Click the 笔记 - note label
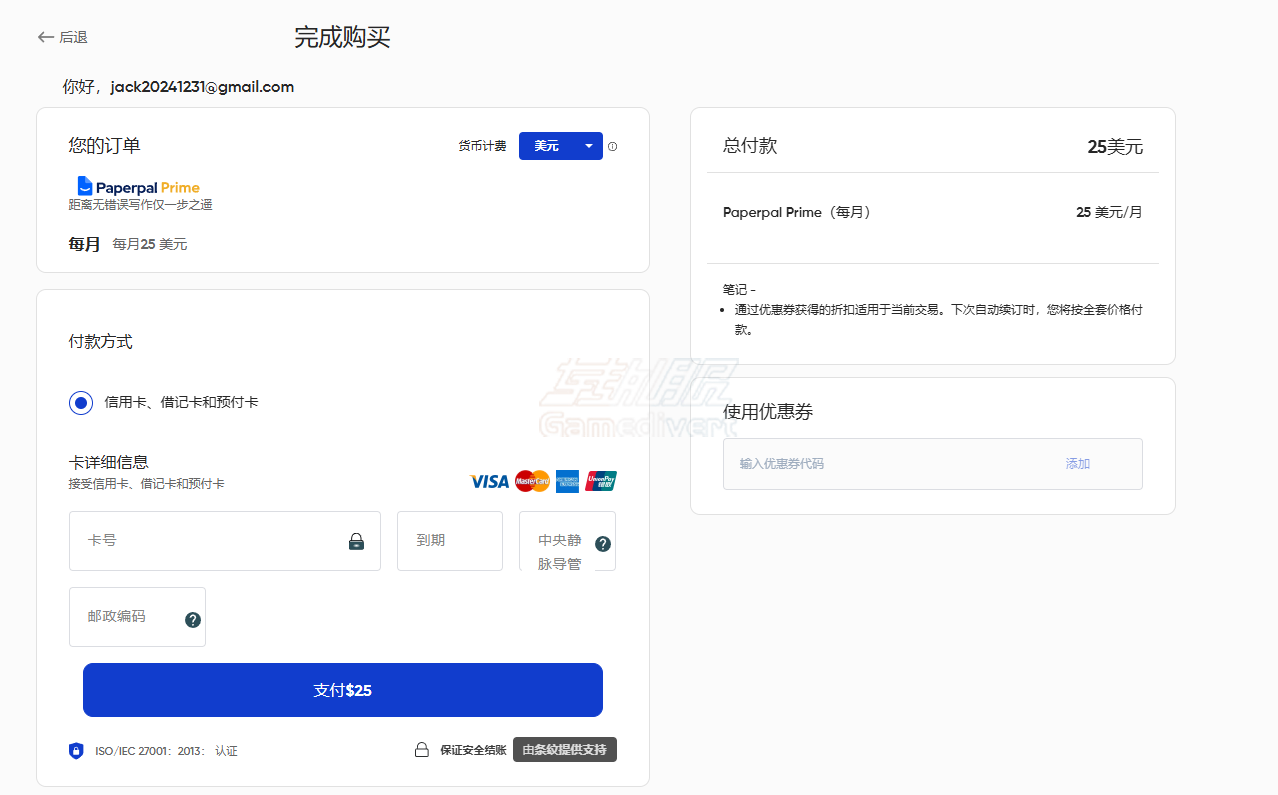 739,290
